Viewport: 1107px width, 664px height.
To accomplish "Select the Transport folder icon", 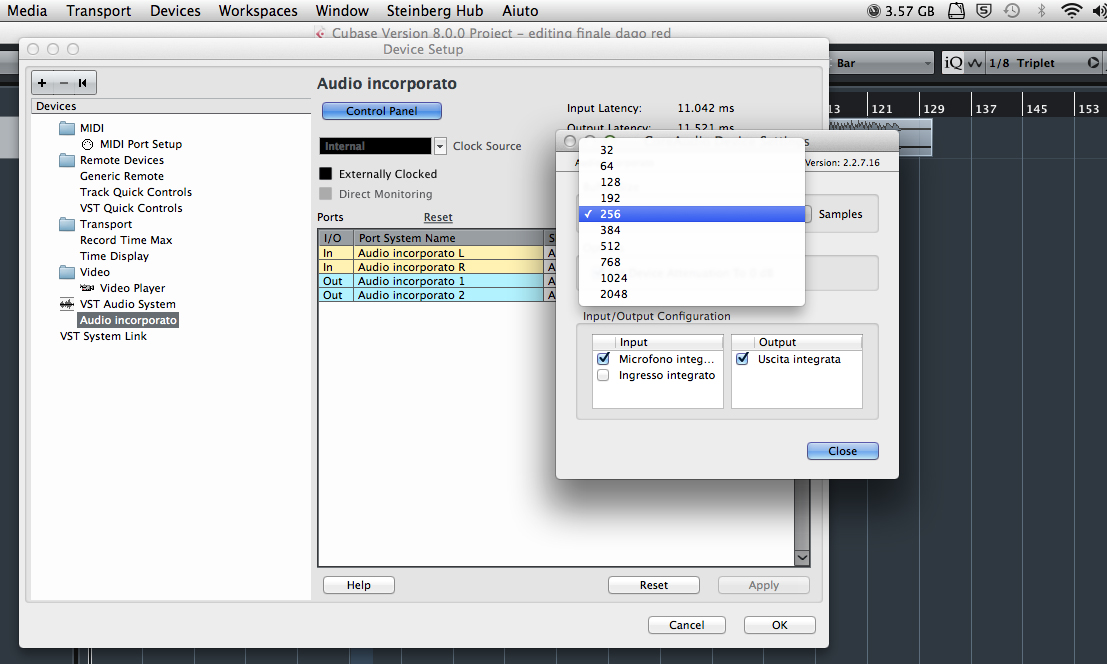I will 67,224.
